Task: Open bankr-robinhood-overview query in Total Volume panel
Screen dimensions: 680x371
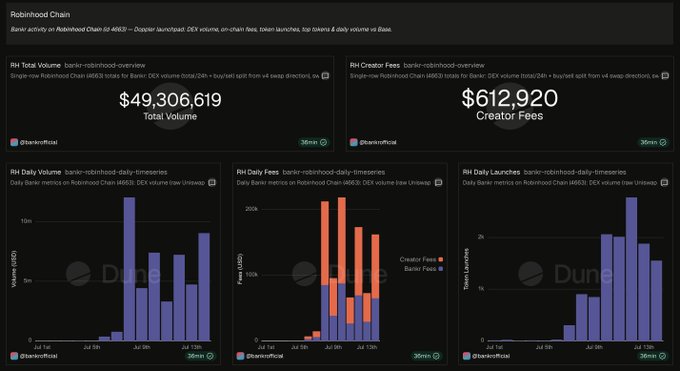Action: tap(105, 66)
